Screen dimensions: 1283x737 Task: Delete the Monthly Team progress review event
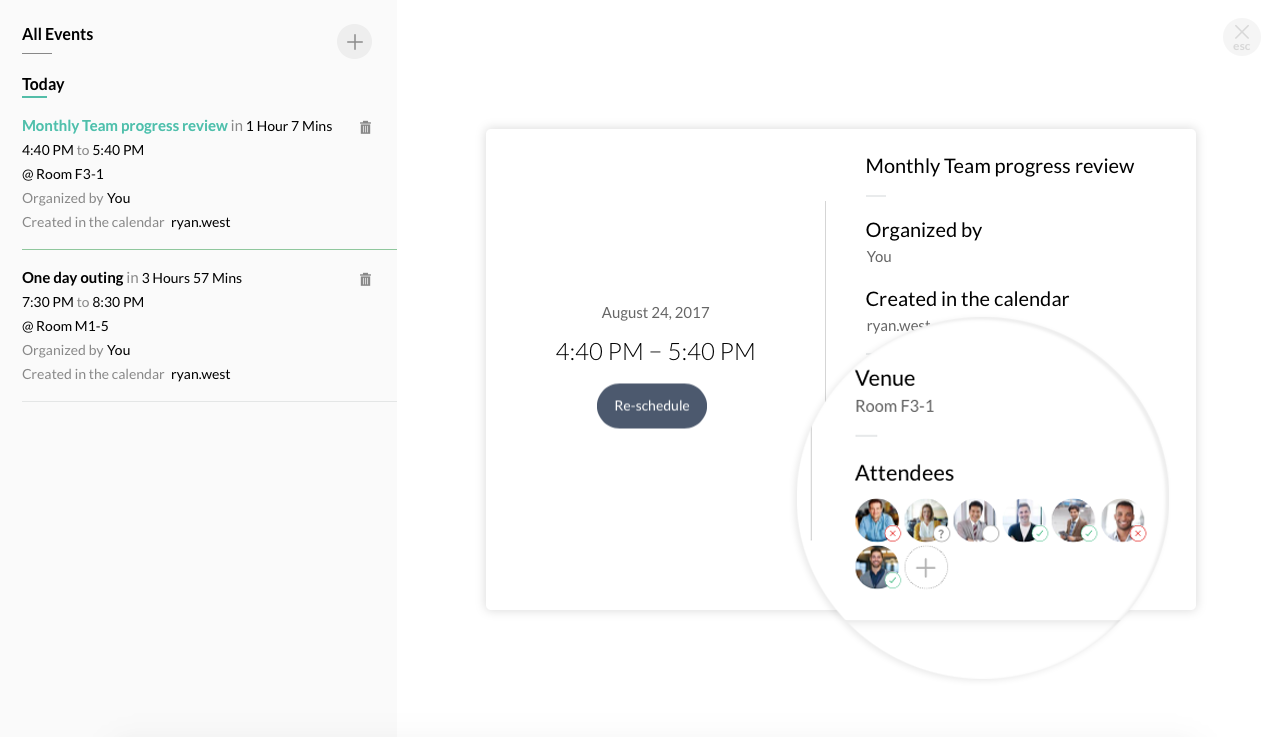tap(365, 127)
